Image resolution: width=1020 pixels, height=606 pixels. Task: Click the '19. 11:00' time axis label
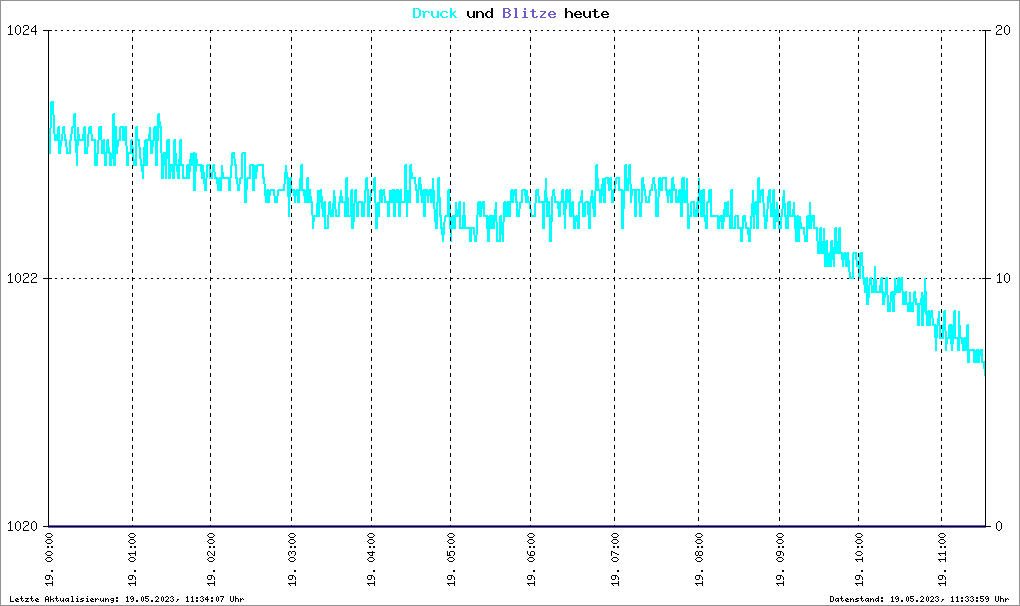[941, 561]
